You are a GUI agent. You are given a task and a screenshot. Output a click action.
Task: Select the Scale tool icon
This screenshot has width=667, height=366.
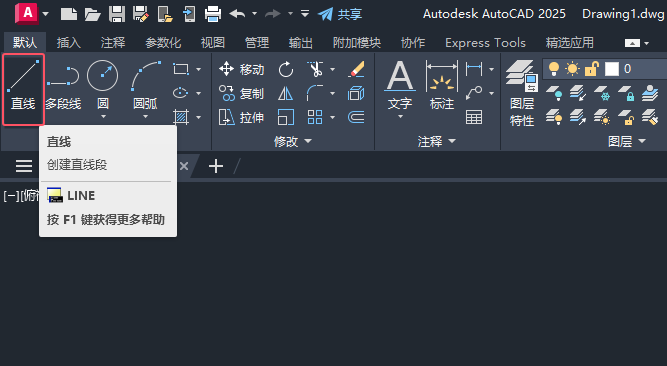click(x=286, y=117)
